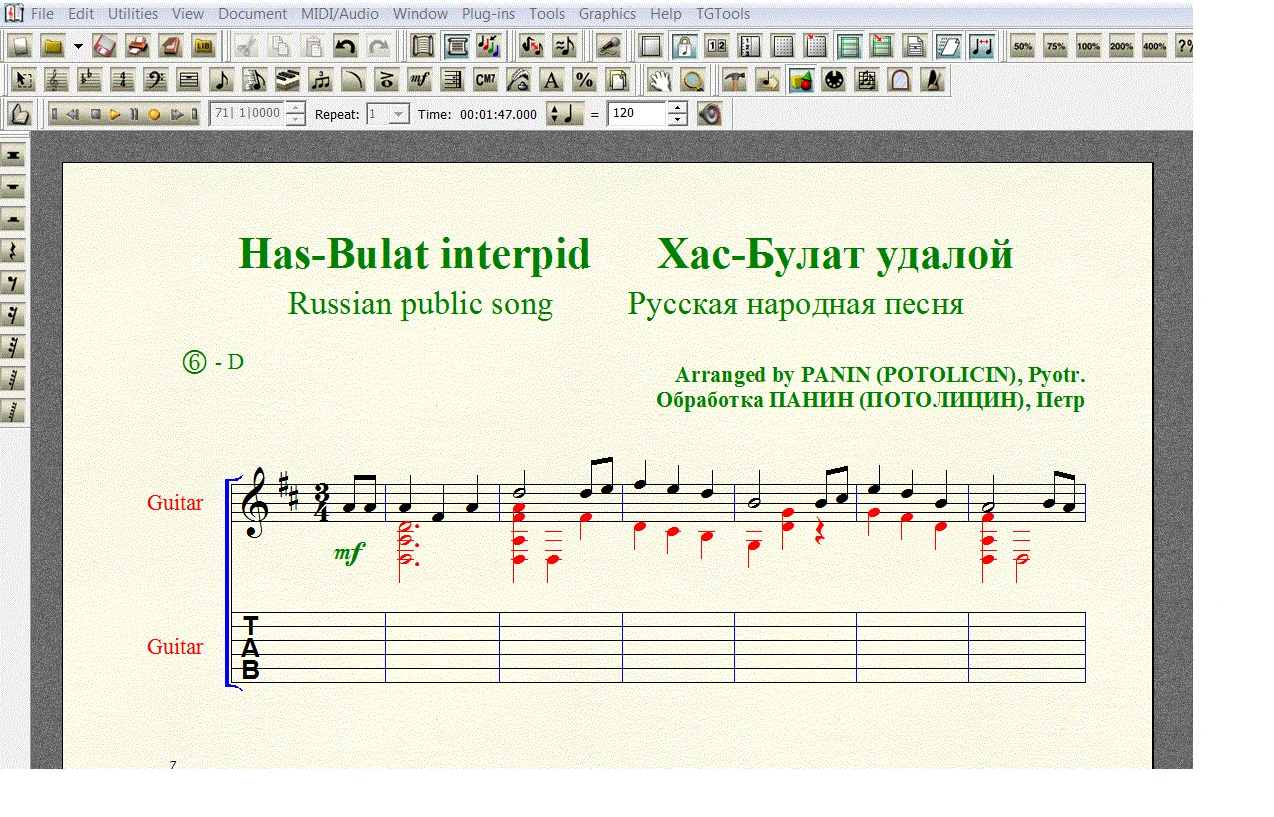Toggle the lock-with-note button

point(684,46)
